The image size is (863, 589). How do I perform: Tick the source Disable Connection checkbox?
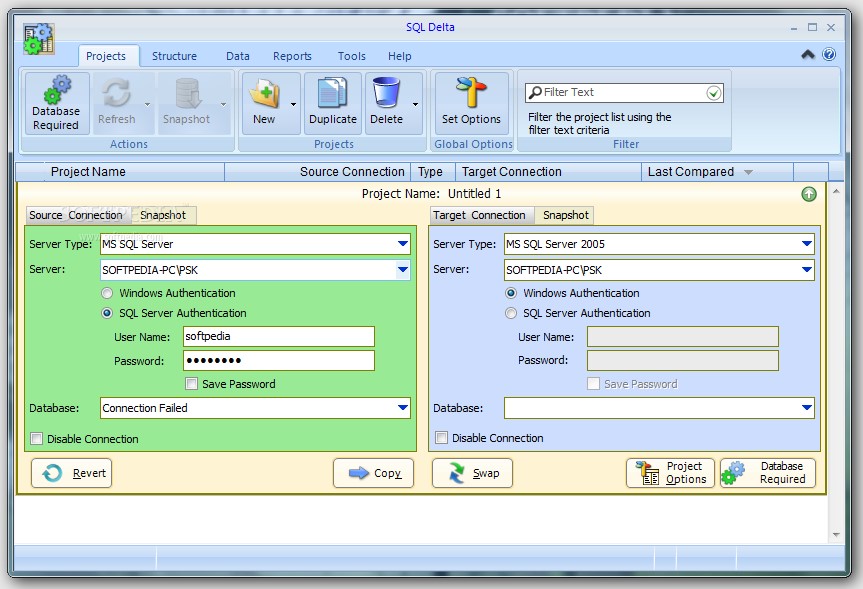pyautogui.click(x=36, y=439)
